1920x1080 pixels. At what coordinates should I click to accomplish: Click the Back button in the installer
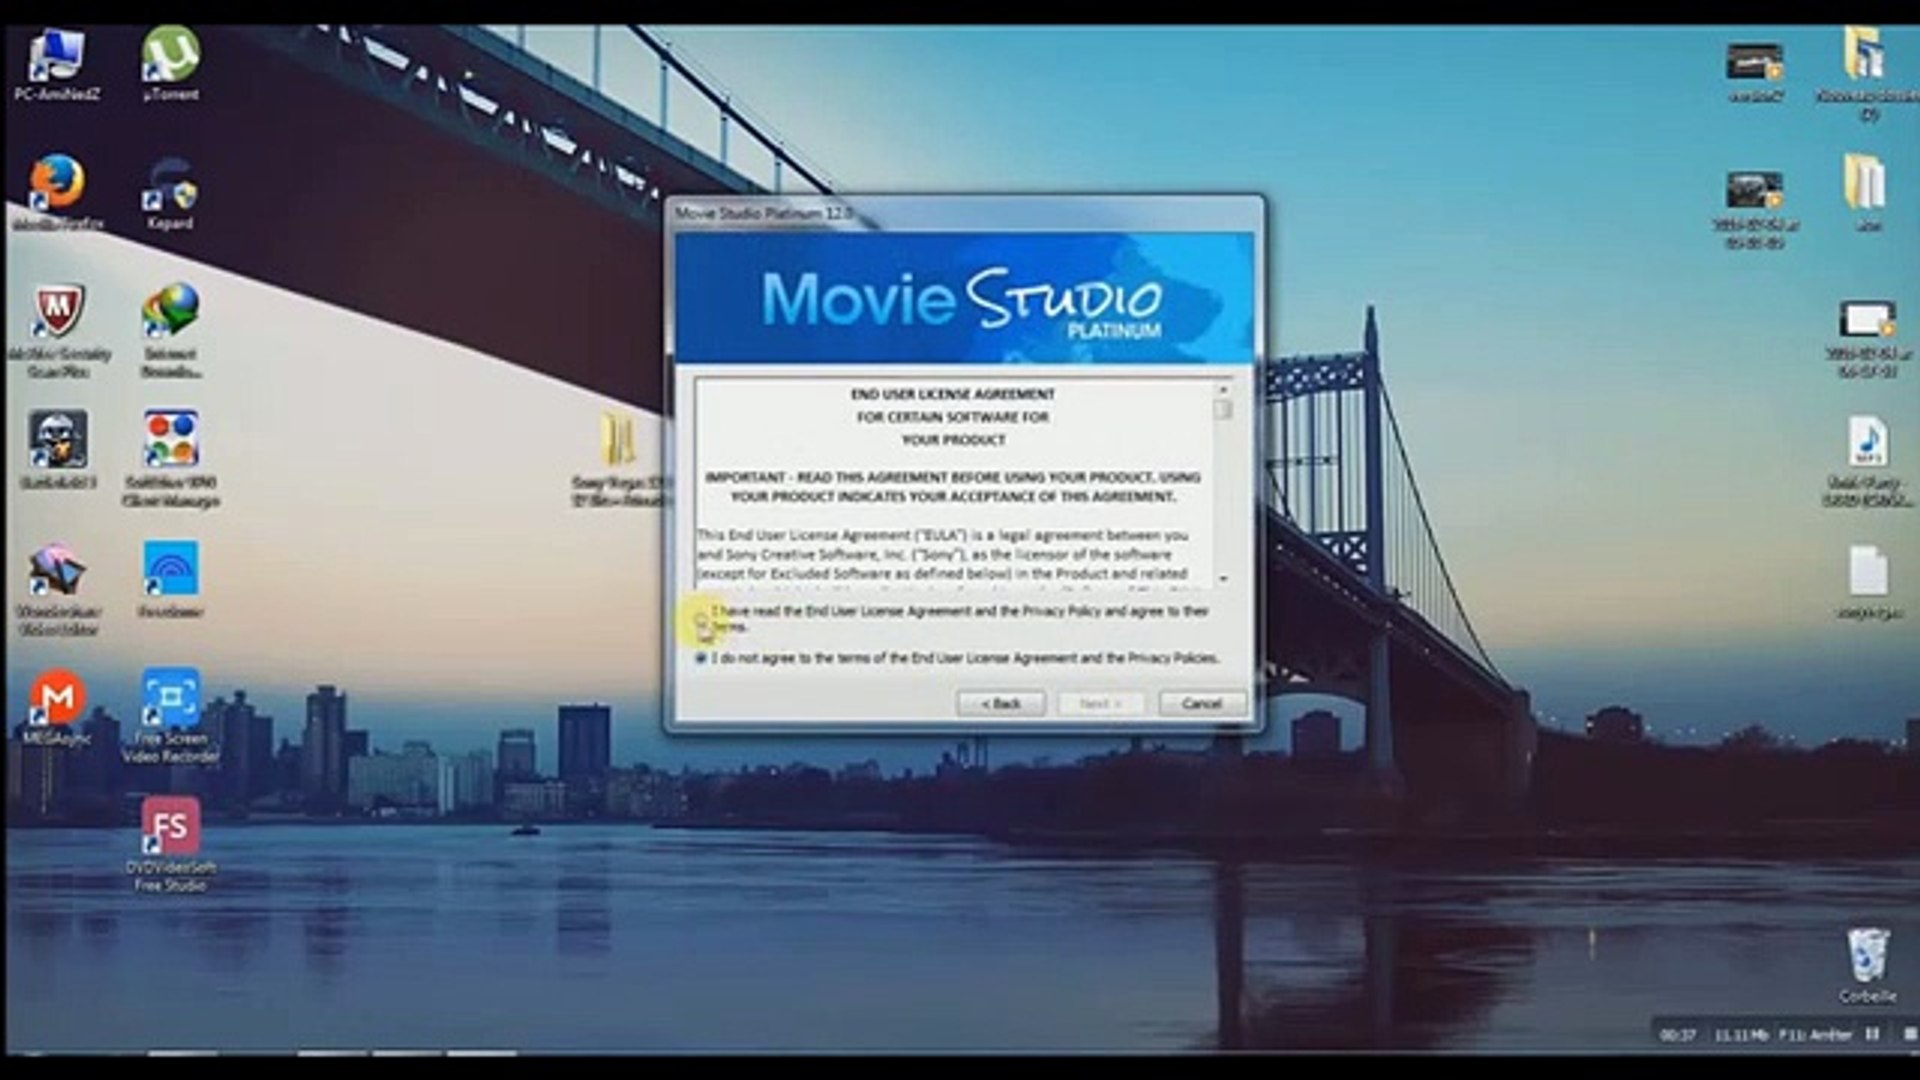tap(1001, 704)
